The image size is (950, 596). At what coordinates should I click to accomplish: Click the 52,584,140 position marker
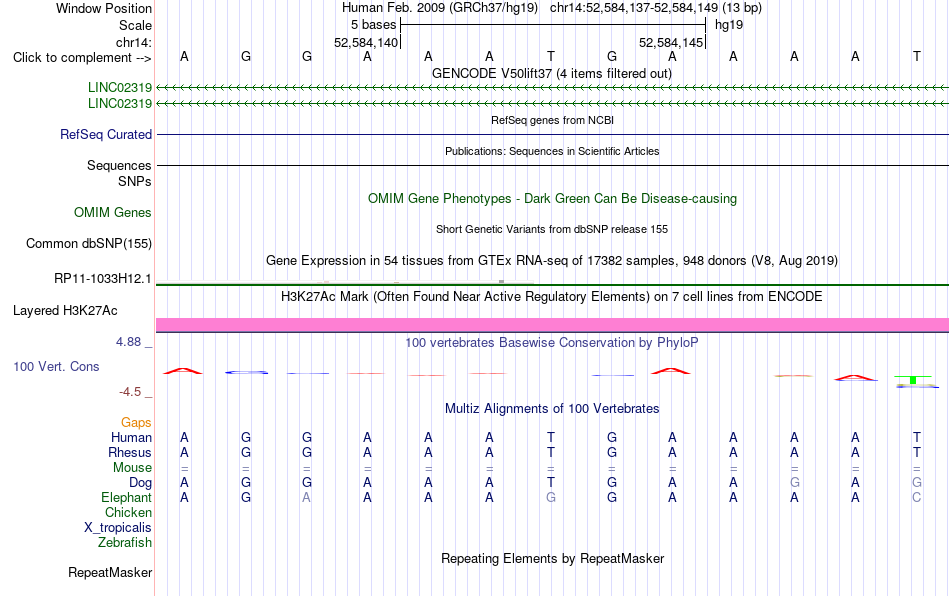pos(366,42)
